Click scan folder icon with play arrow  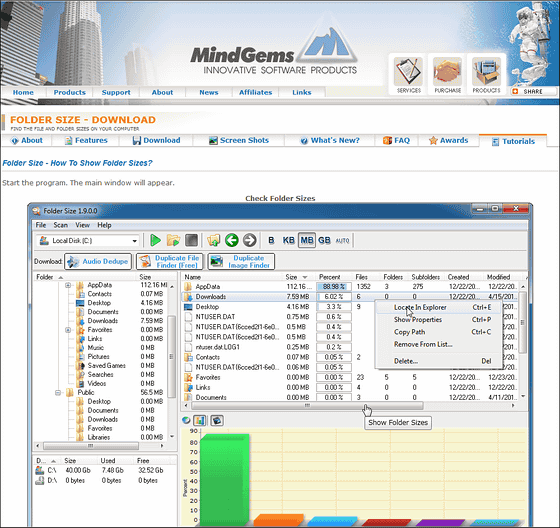click(x=173, y=240)
